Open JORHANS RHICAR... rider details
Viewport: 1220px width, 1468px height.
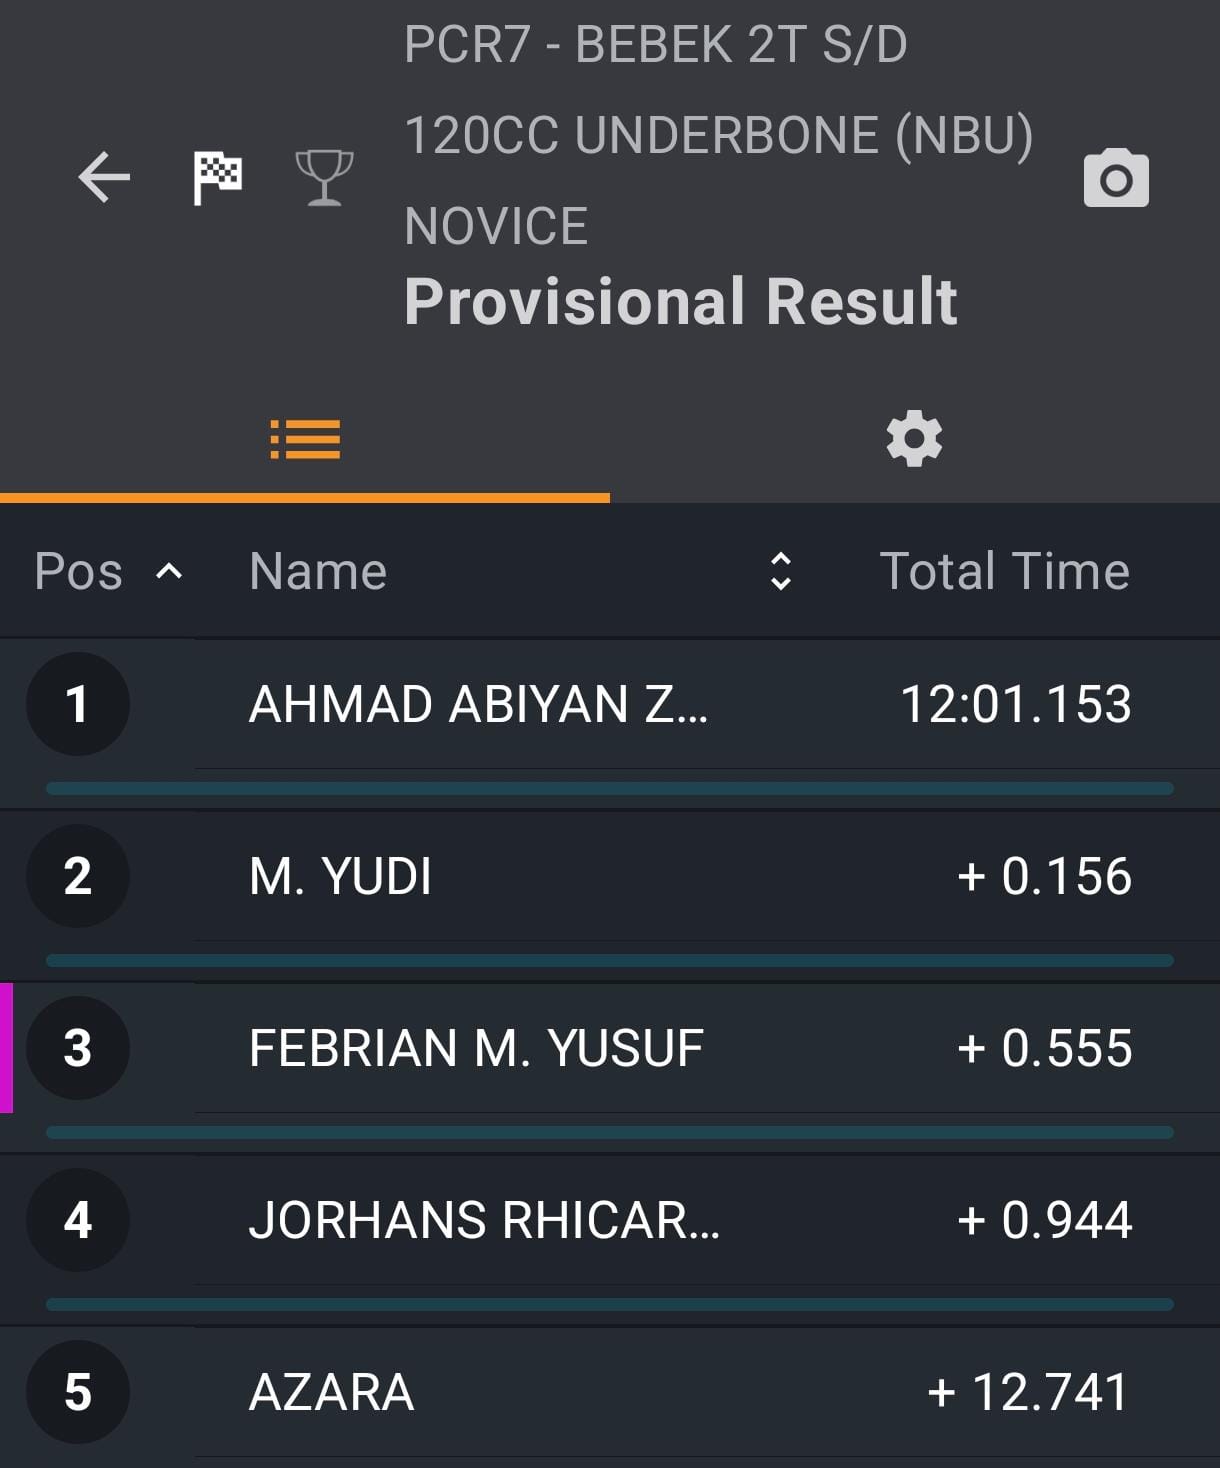click(610, 1220)
